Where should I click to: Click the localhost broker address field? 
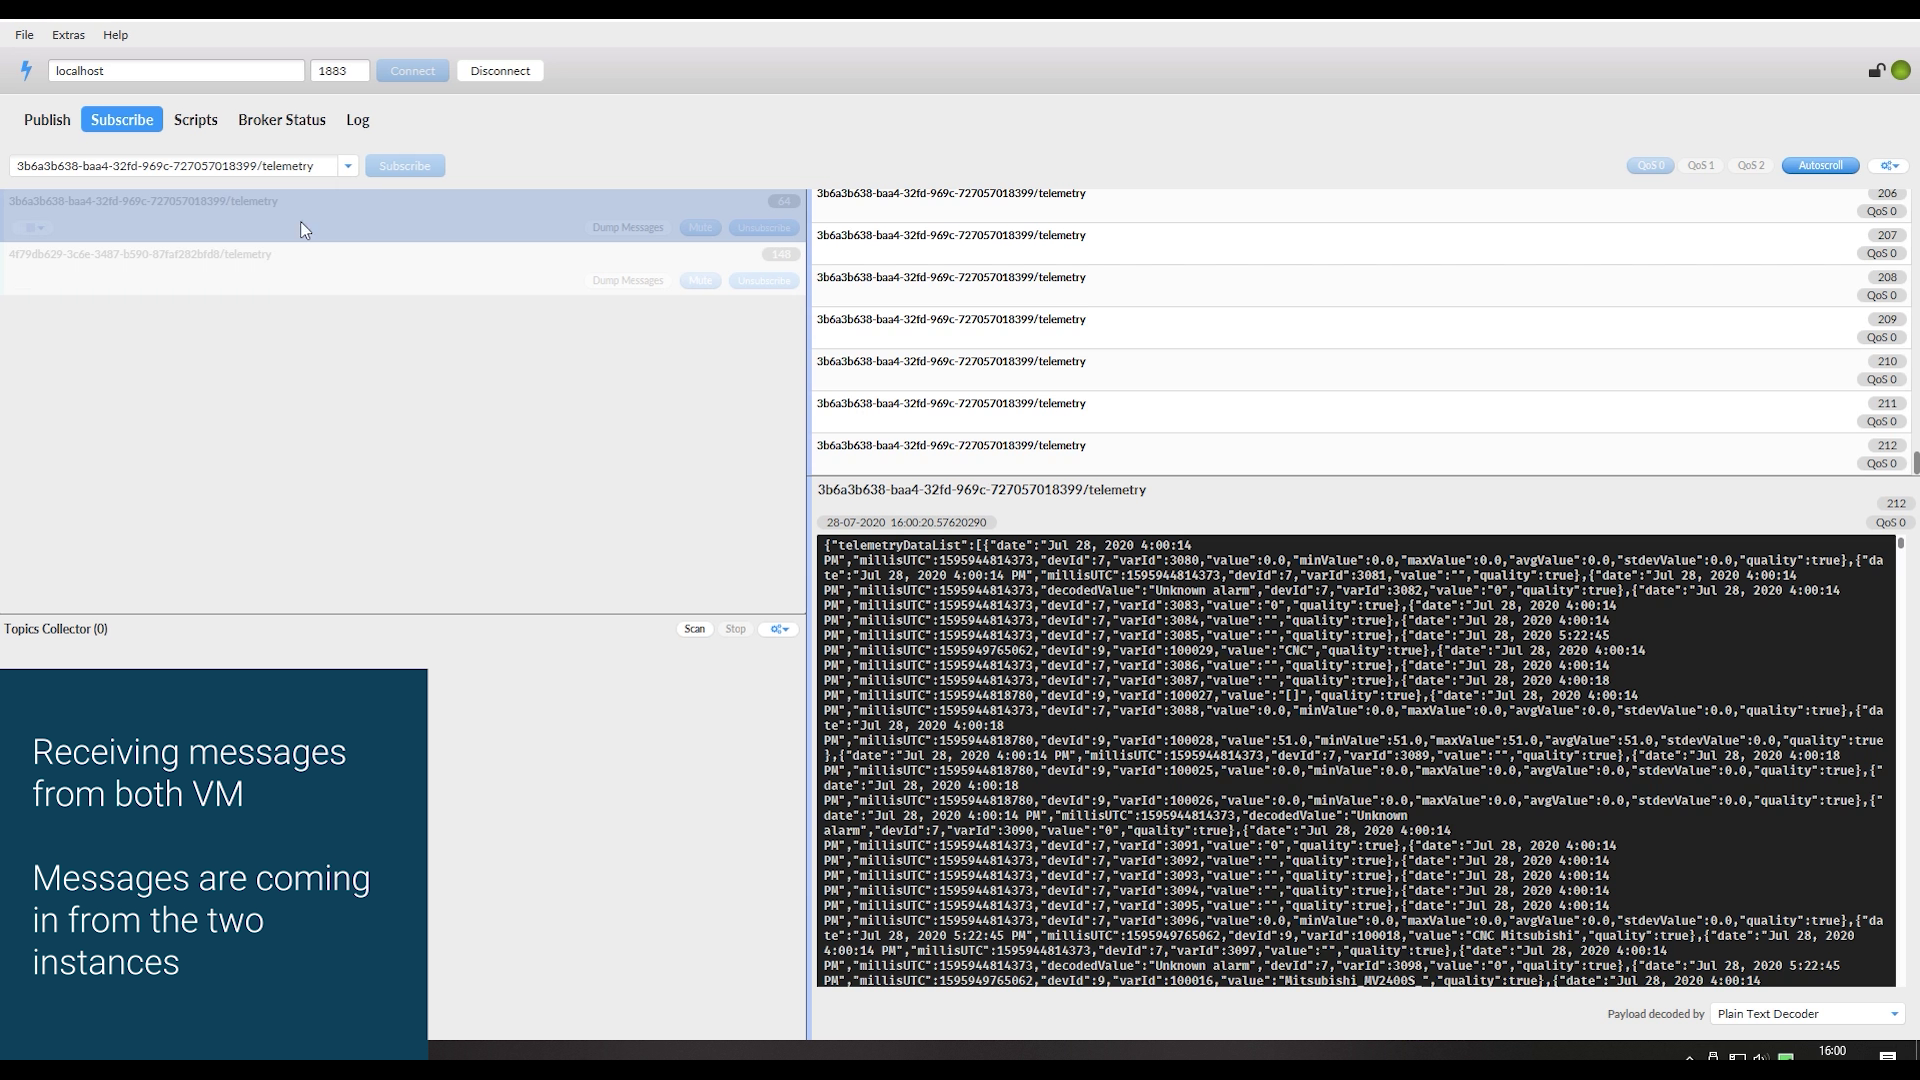[176, 71]
